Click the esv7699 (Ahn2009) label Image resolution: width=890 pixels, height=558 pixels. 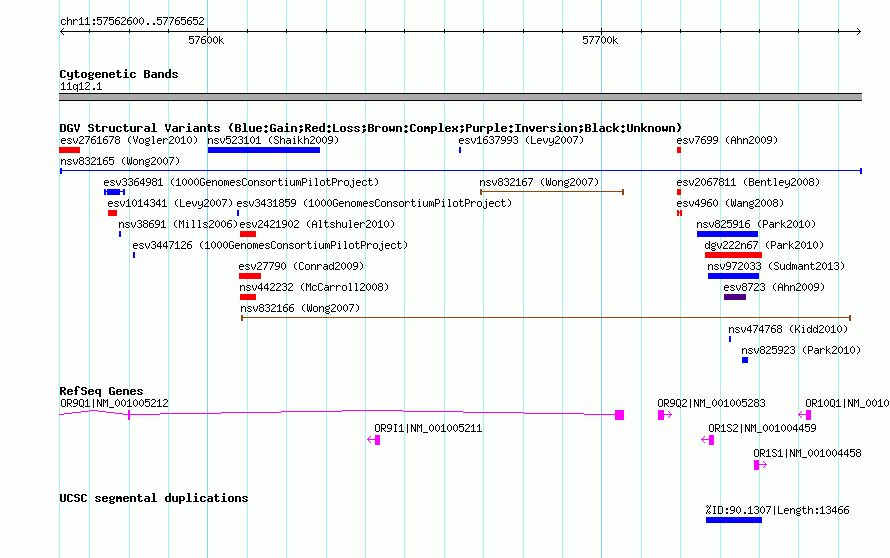click(727, 140)
